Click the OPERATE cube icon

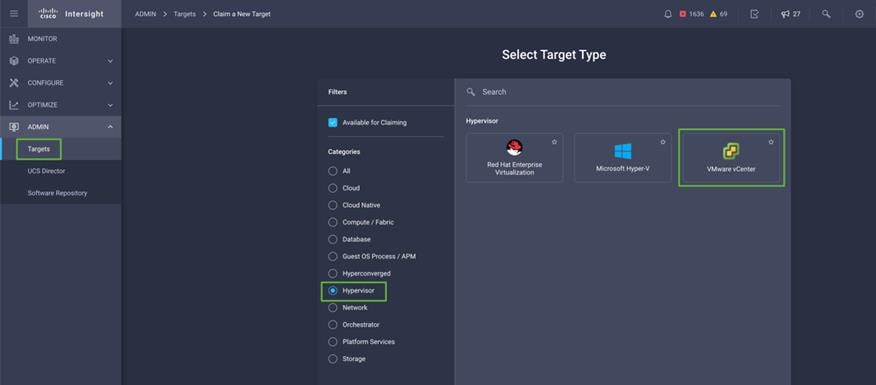tap(14, 61)
